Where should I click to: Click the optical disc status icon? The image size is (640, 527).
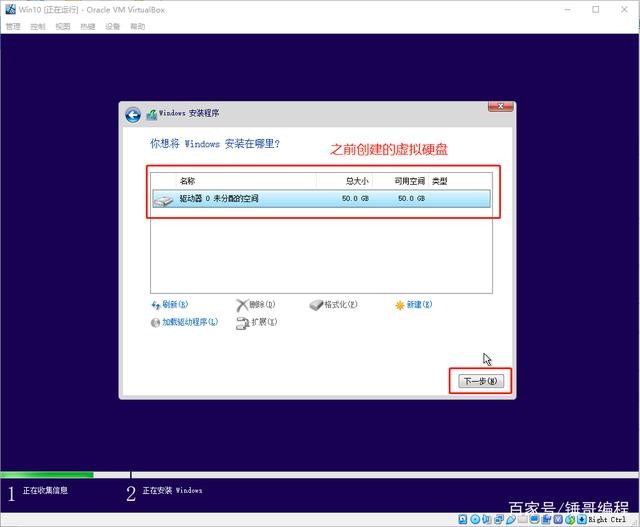pos(475,519)
